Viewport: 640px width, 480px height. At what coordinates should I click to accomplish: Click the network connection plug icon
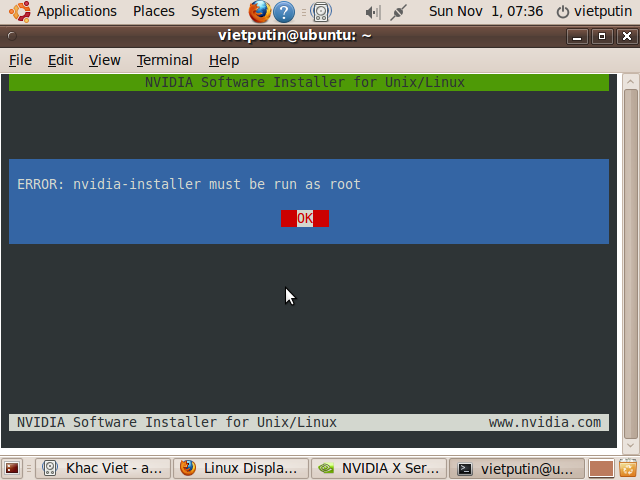[x=398, y=12]
